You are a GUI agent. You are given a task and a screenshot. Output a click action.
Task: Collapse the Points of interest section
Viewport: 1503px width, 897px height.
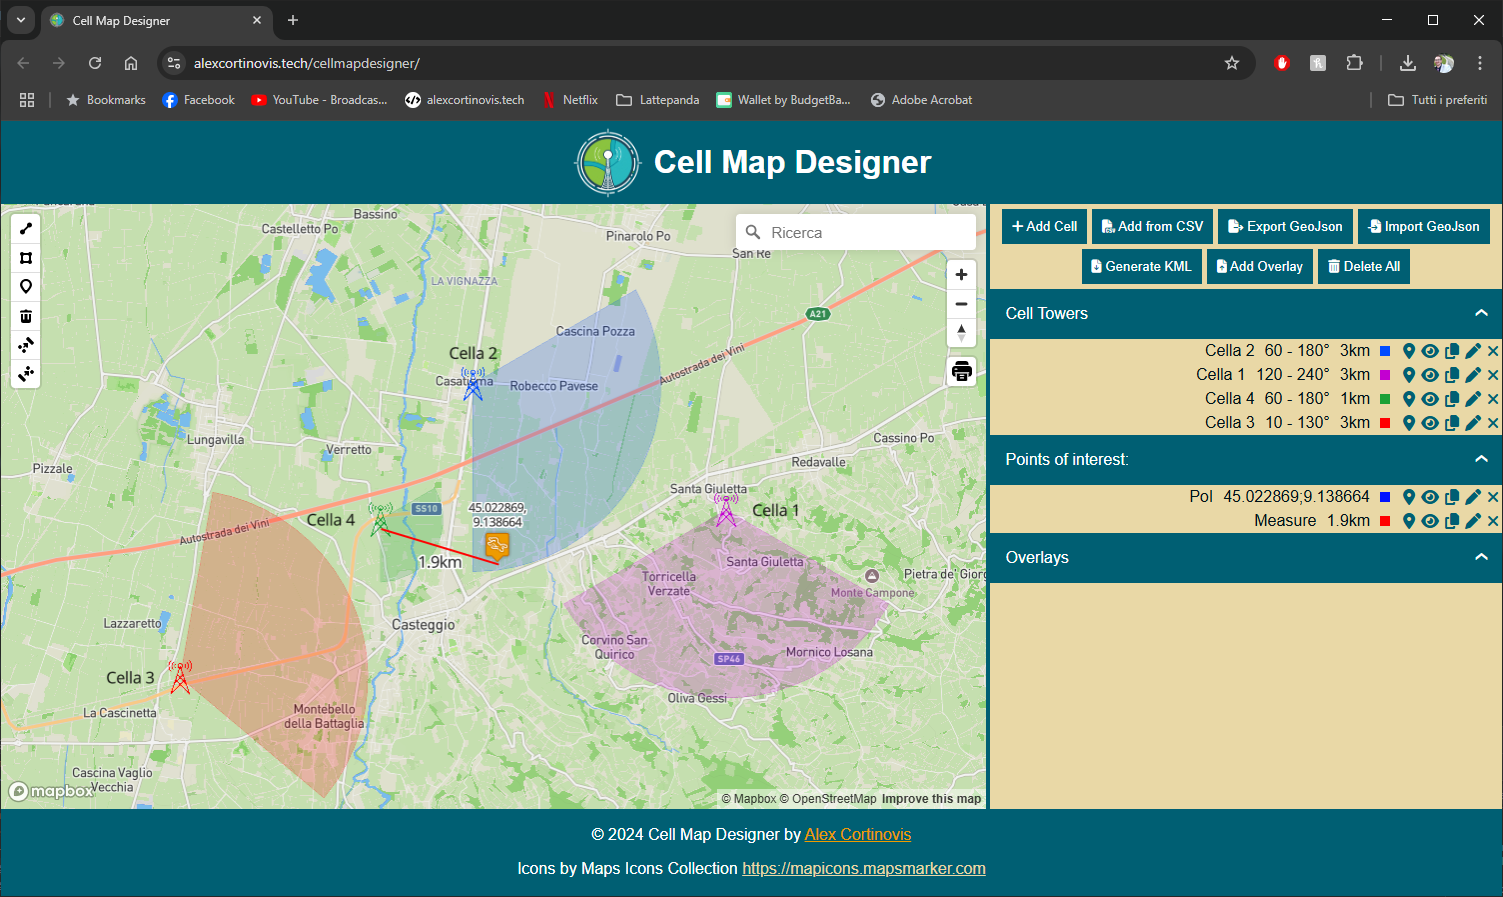pyautogui.click(x=1481, y=458)
